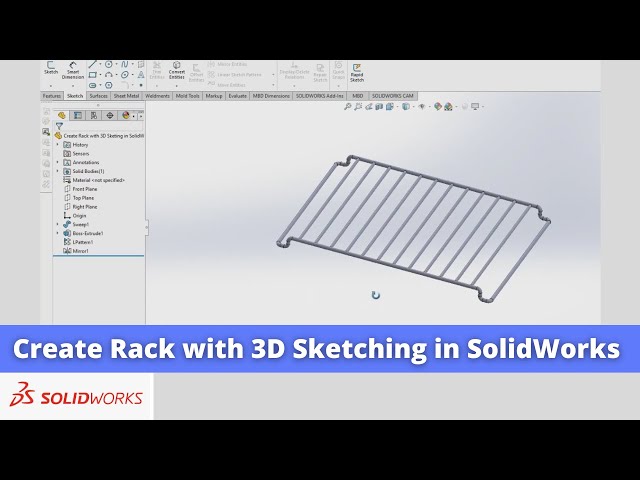640x480 pixels.
Task: Expand the Sweep1 feature
Action: click(x=58, y=225)
